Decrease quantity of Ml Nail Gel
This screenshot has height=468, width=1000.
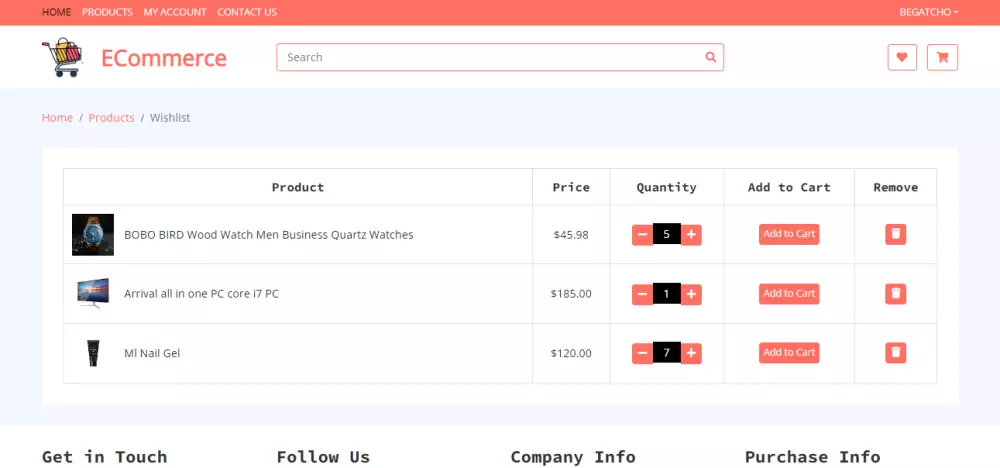[x=642, y=353]
